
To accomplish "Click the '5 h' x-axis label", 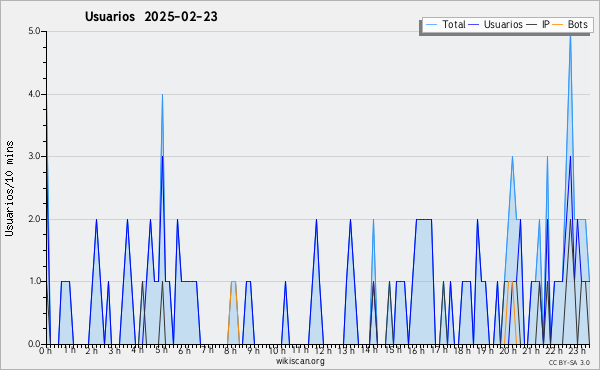I will click(161, 351).
